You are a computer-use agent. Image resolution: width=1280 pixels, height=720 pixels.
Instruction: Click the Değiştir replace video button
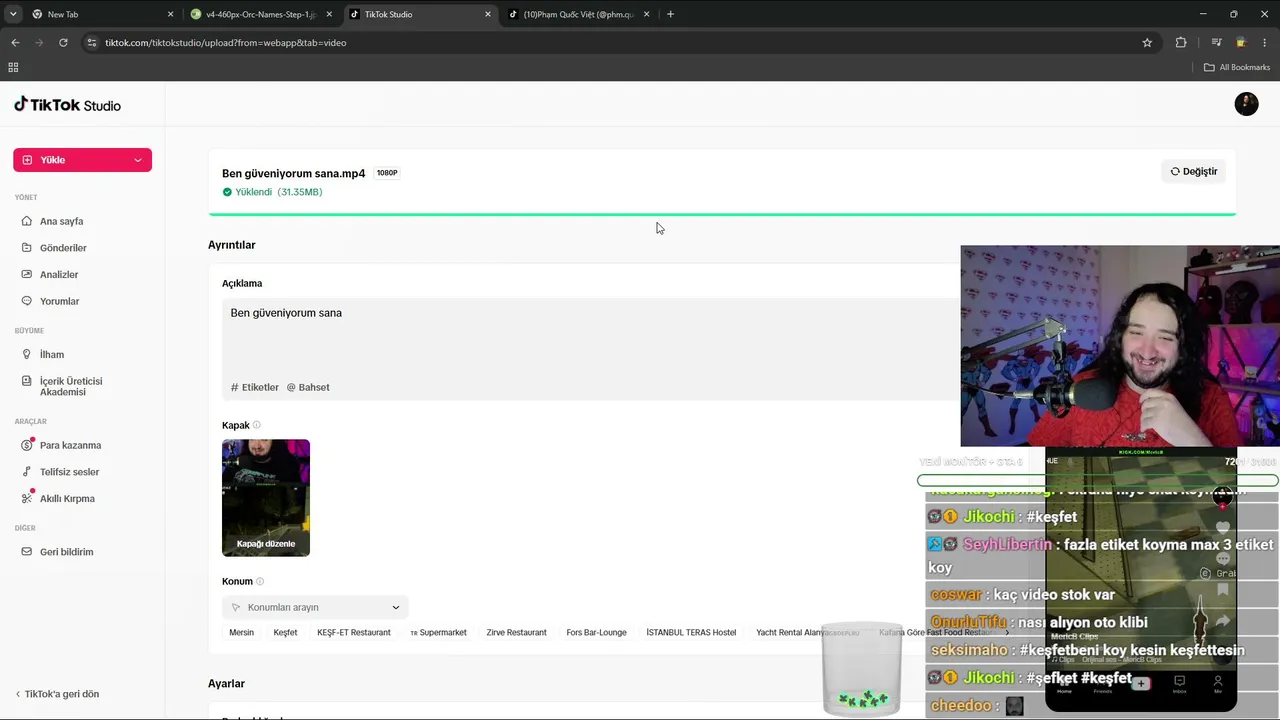1194,171
